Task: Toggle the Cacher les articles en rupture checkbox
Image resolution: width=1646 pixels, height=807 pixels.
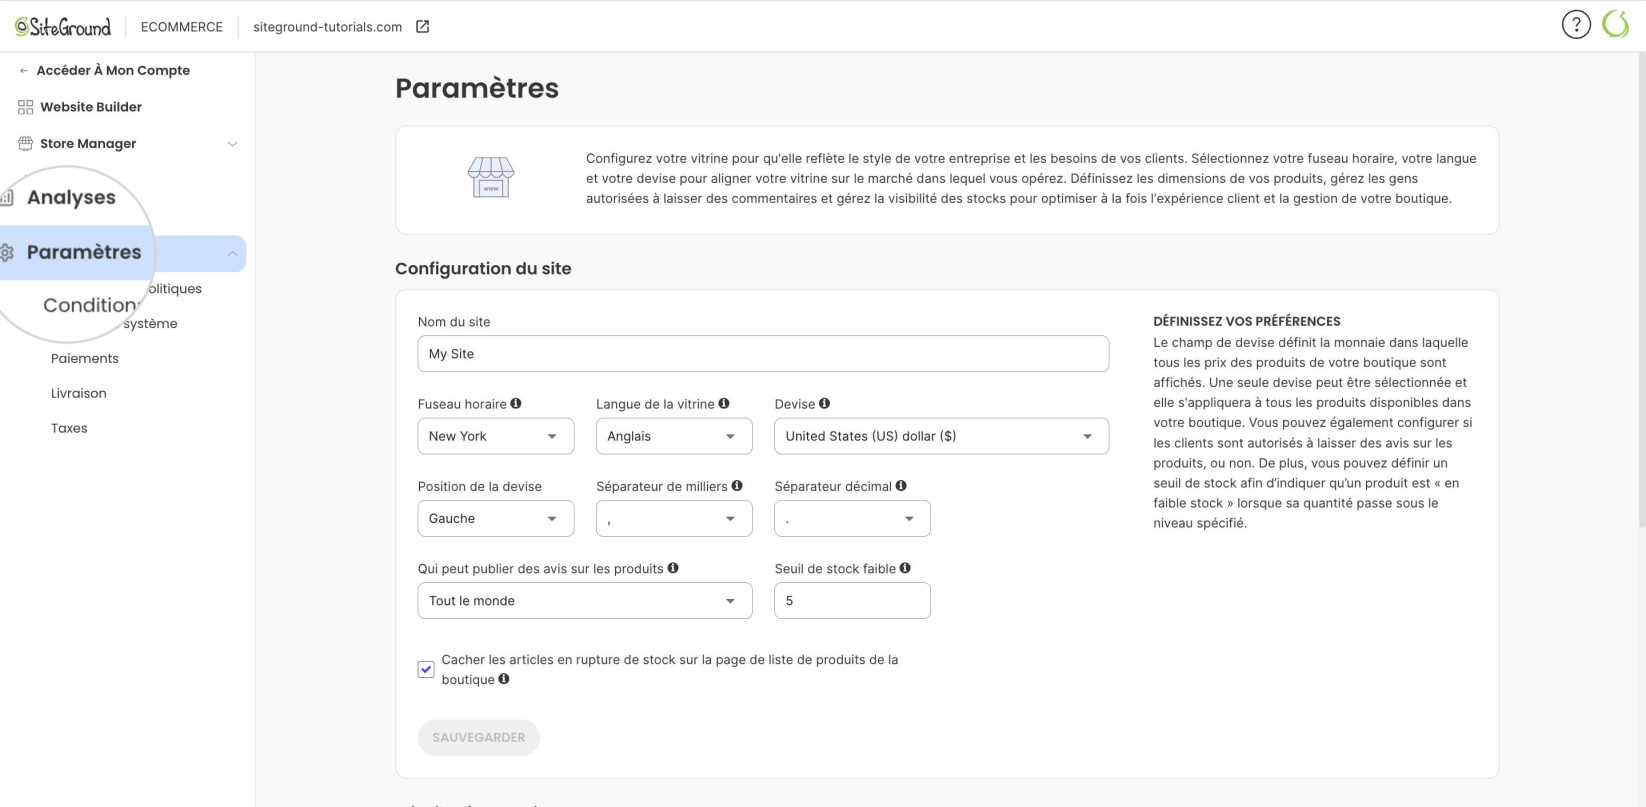Action: point(426,670)
